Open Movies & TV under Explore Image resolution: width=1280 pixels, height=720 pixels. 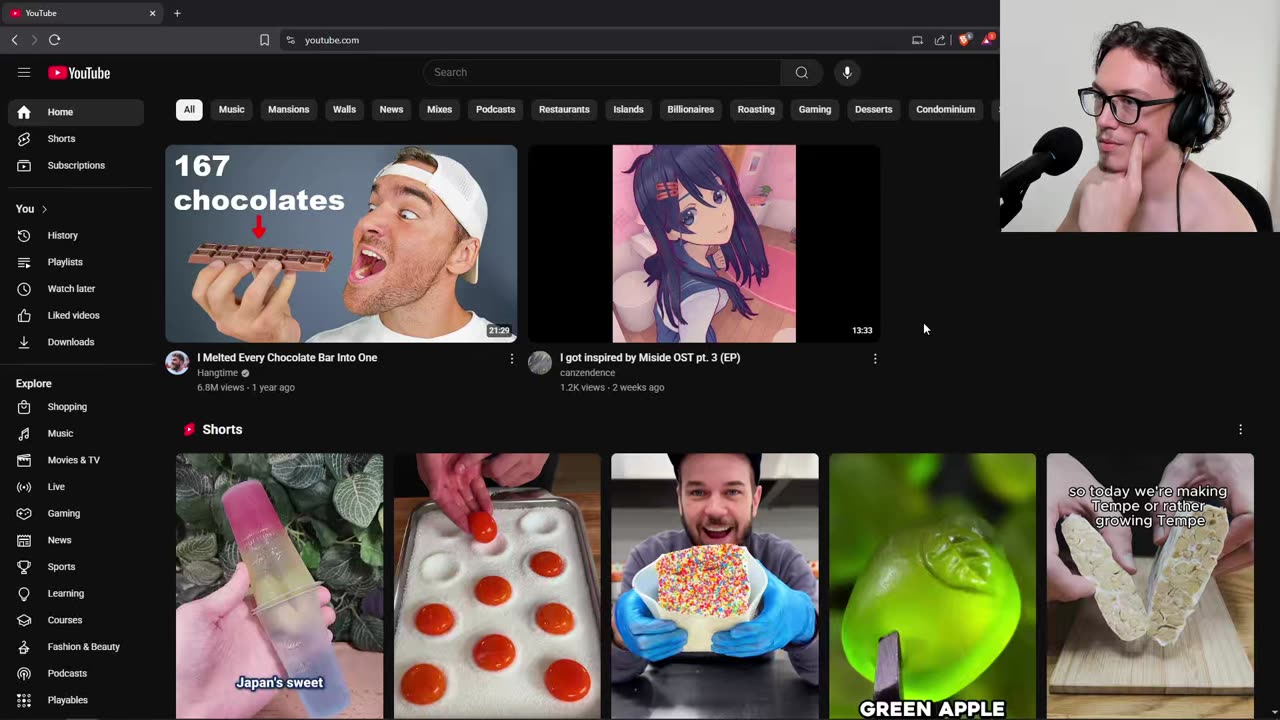(x=76, y=460)
